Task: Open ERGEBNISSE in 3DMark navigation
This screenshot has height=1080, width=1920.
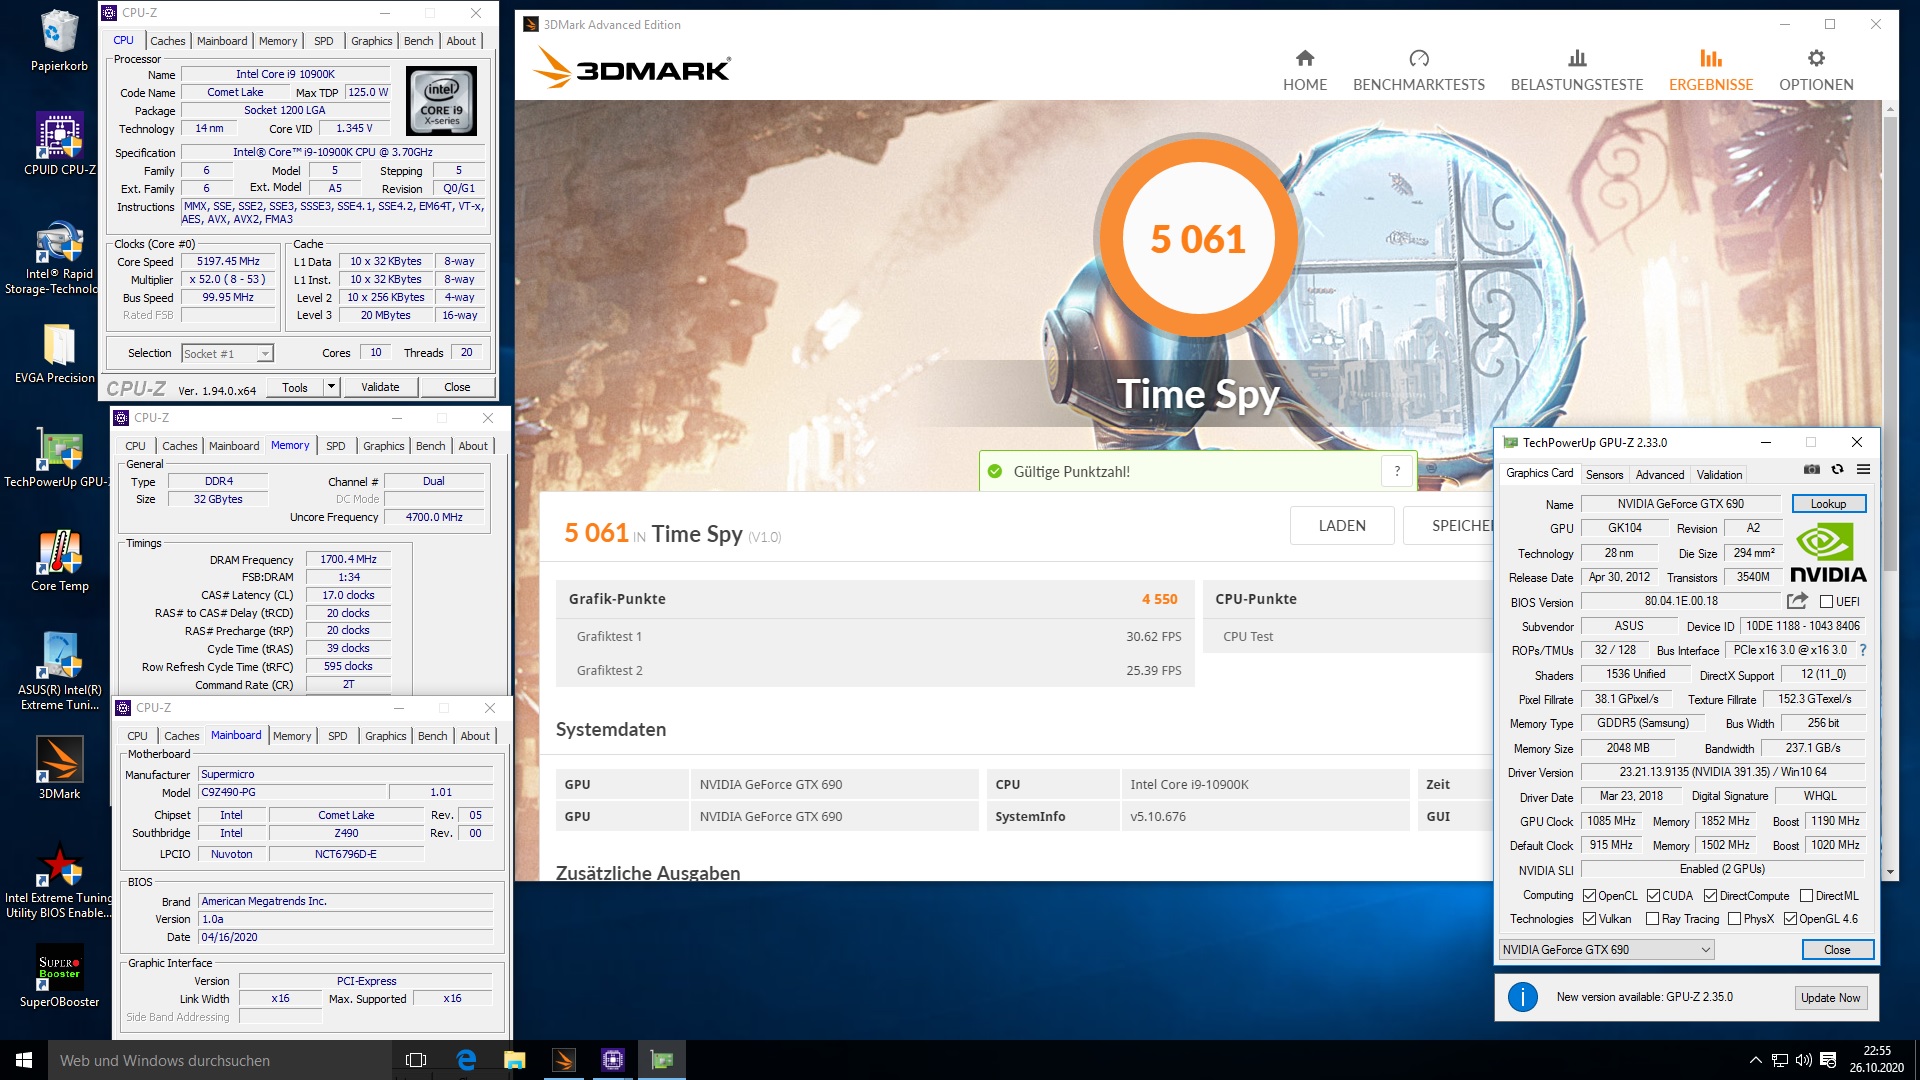Action: (x=1711, y=70)
